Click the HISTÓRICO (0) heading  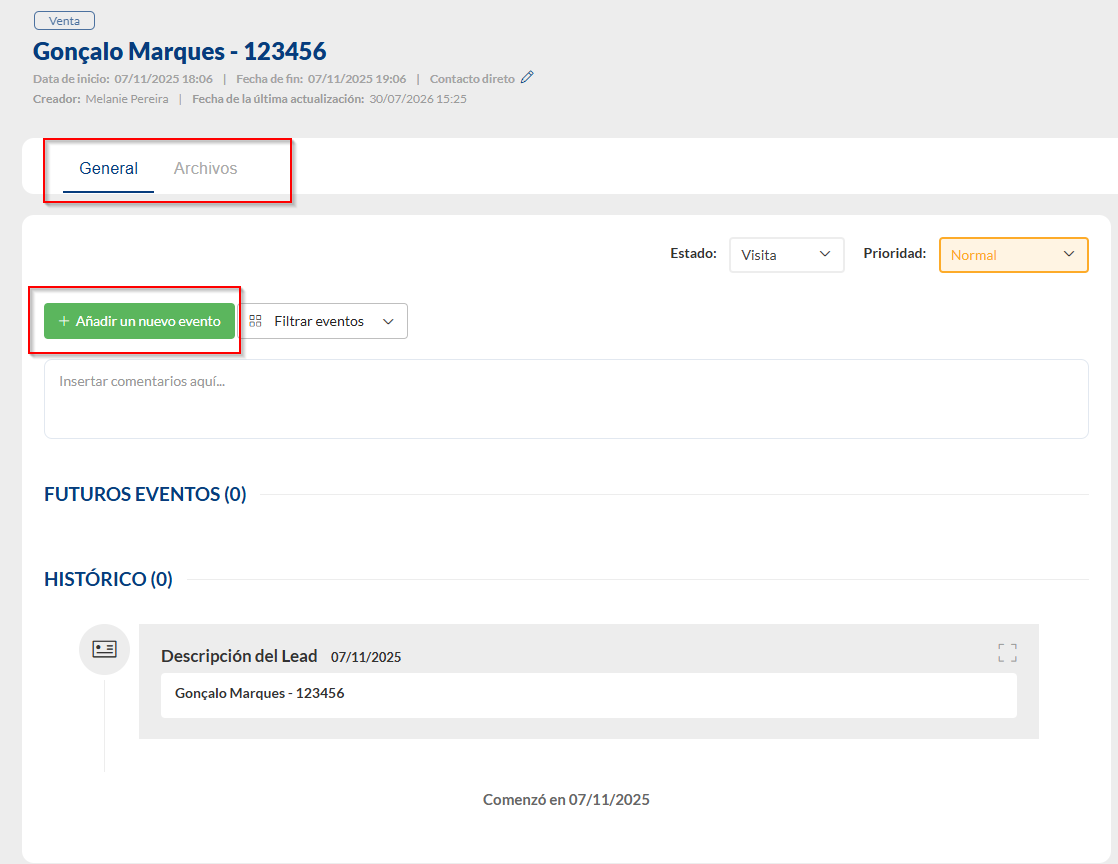[x=108, y=579]
